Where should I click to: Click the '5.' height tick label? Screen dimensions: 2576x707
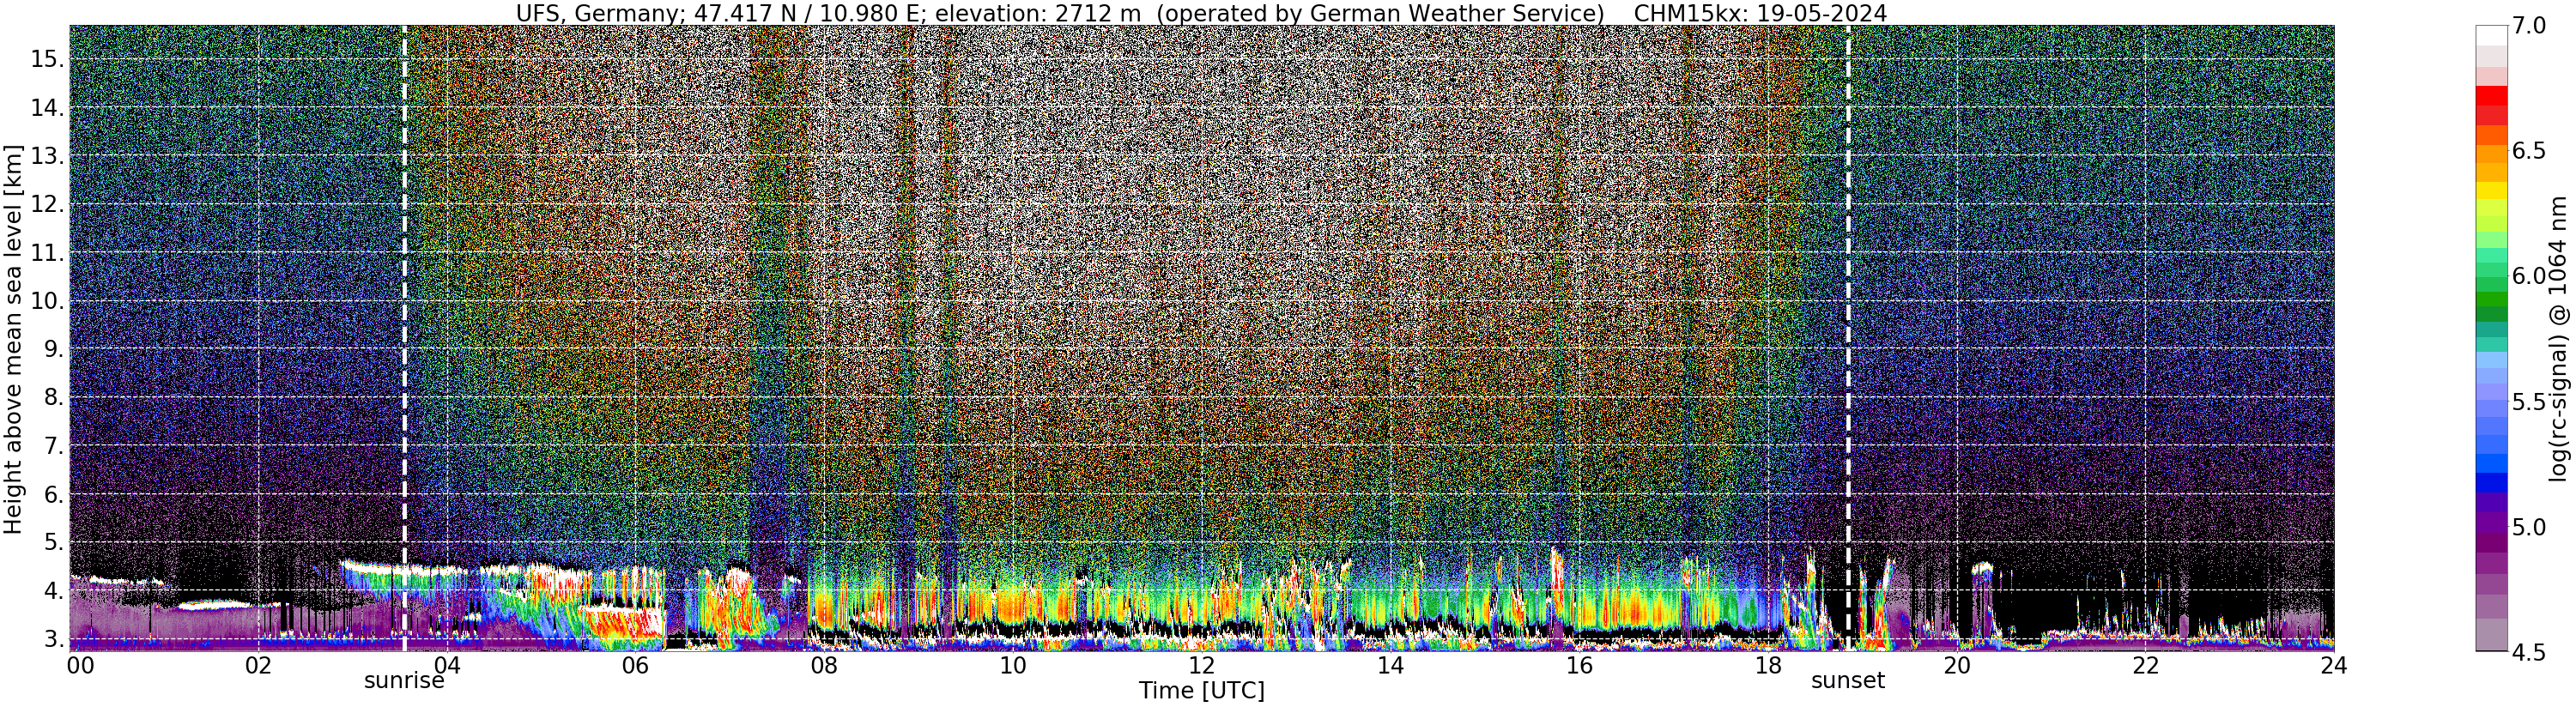click(53, 542)
